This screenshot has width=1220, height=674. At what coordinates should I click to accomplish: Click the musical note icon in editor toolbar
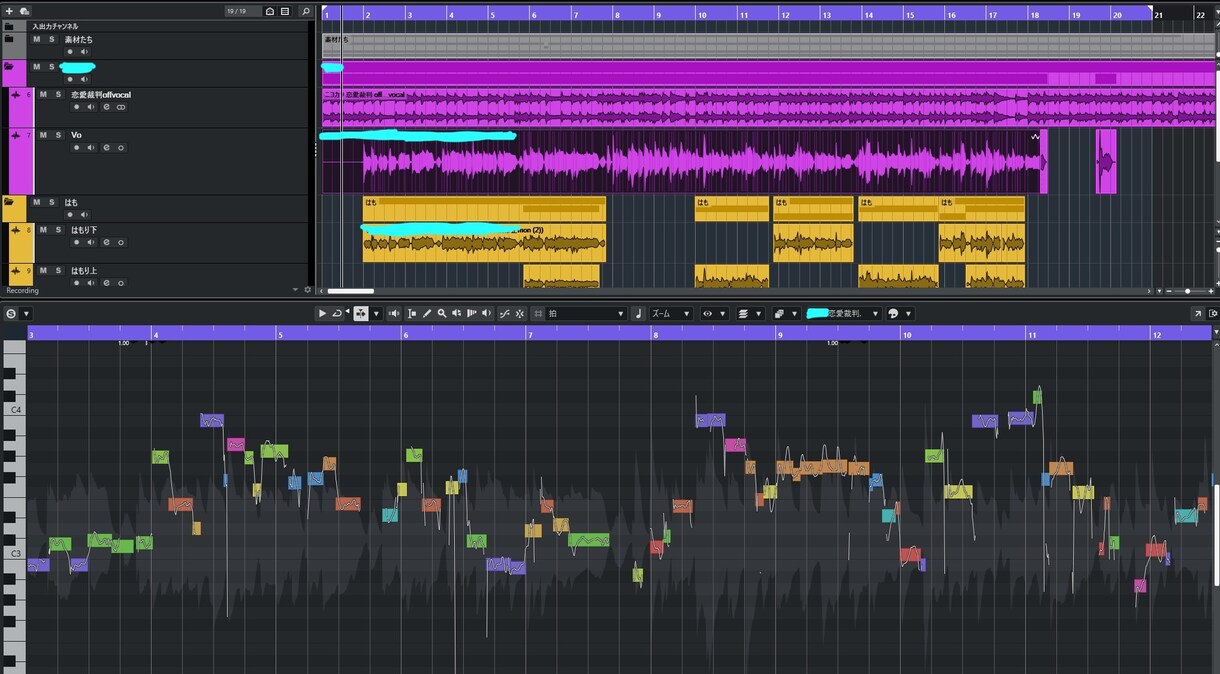639,313
